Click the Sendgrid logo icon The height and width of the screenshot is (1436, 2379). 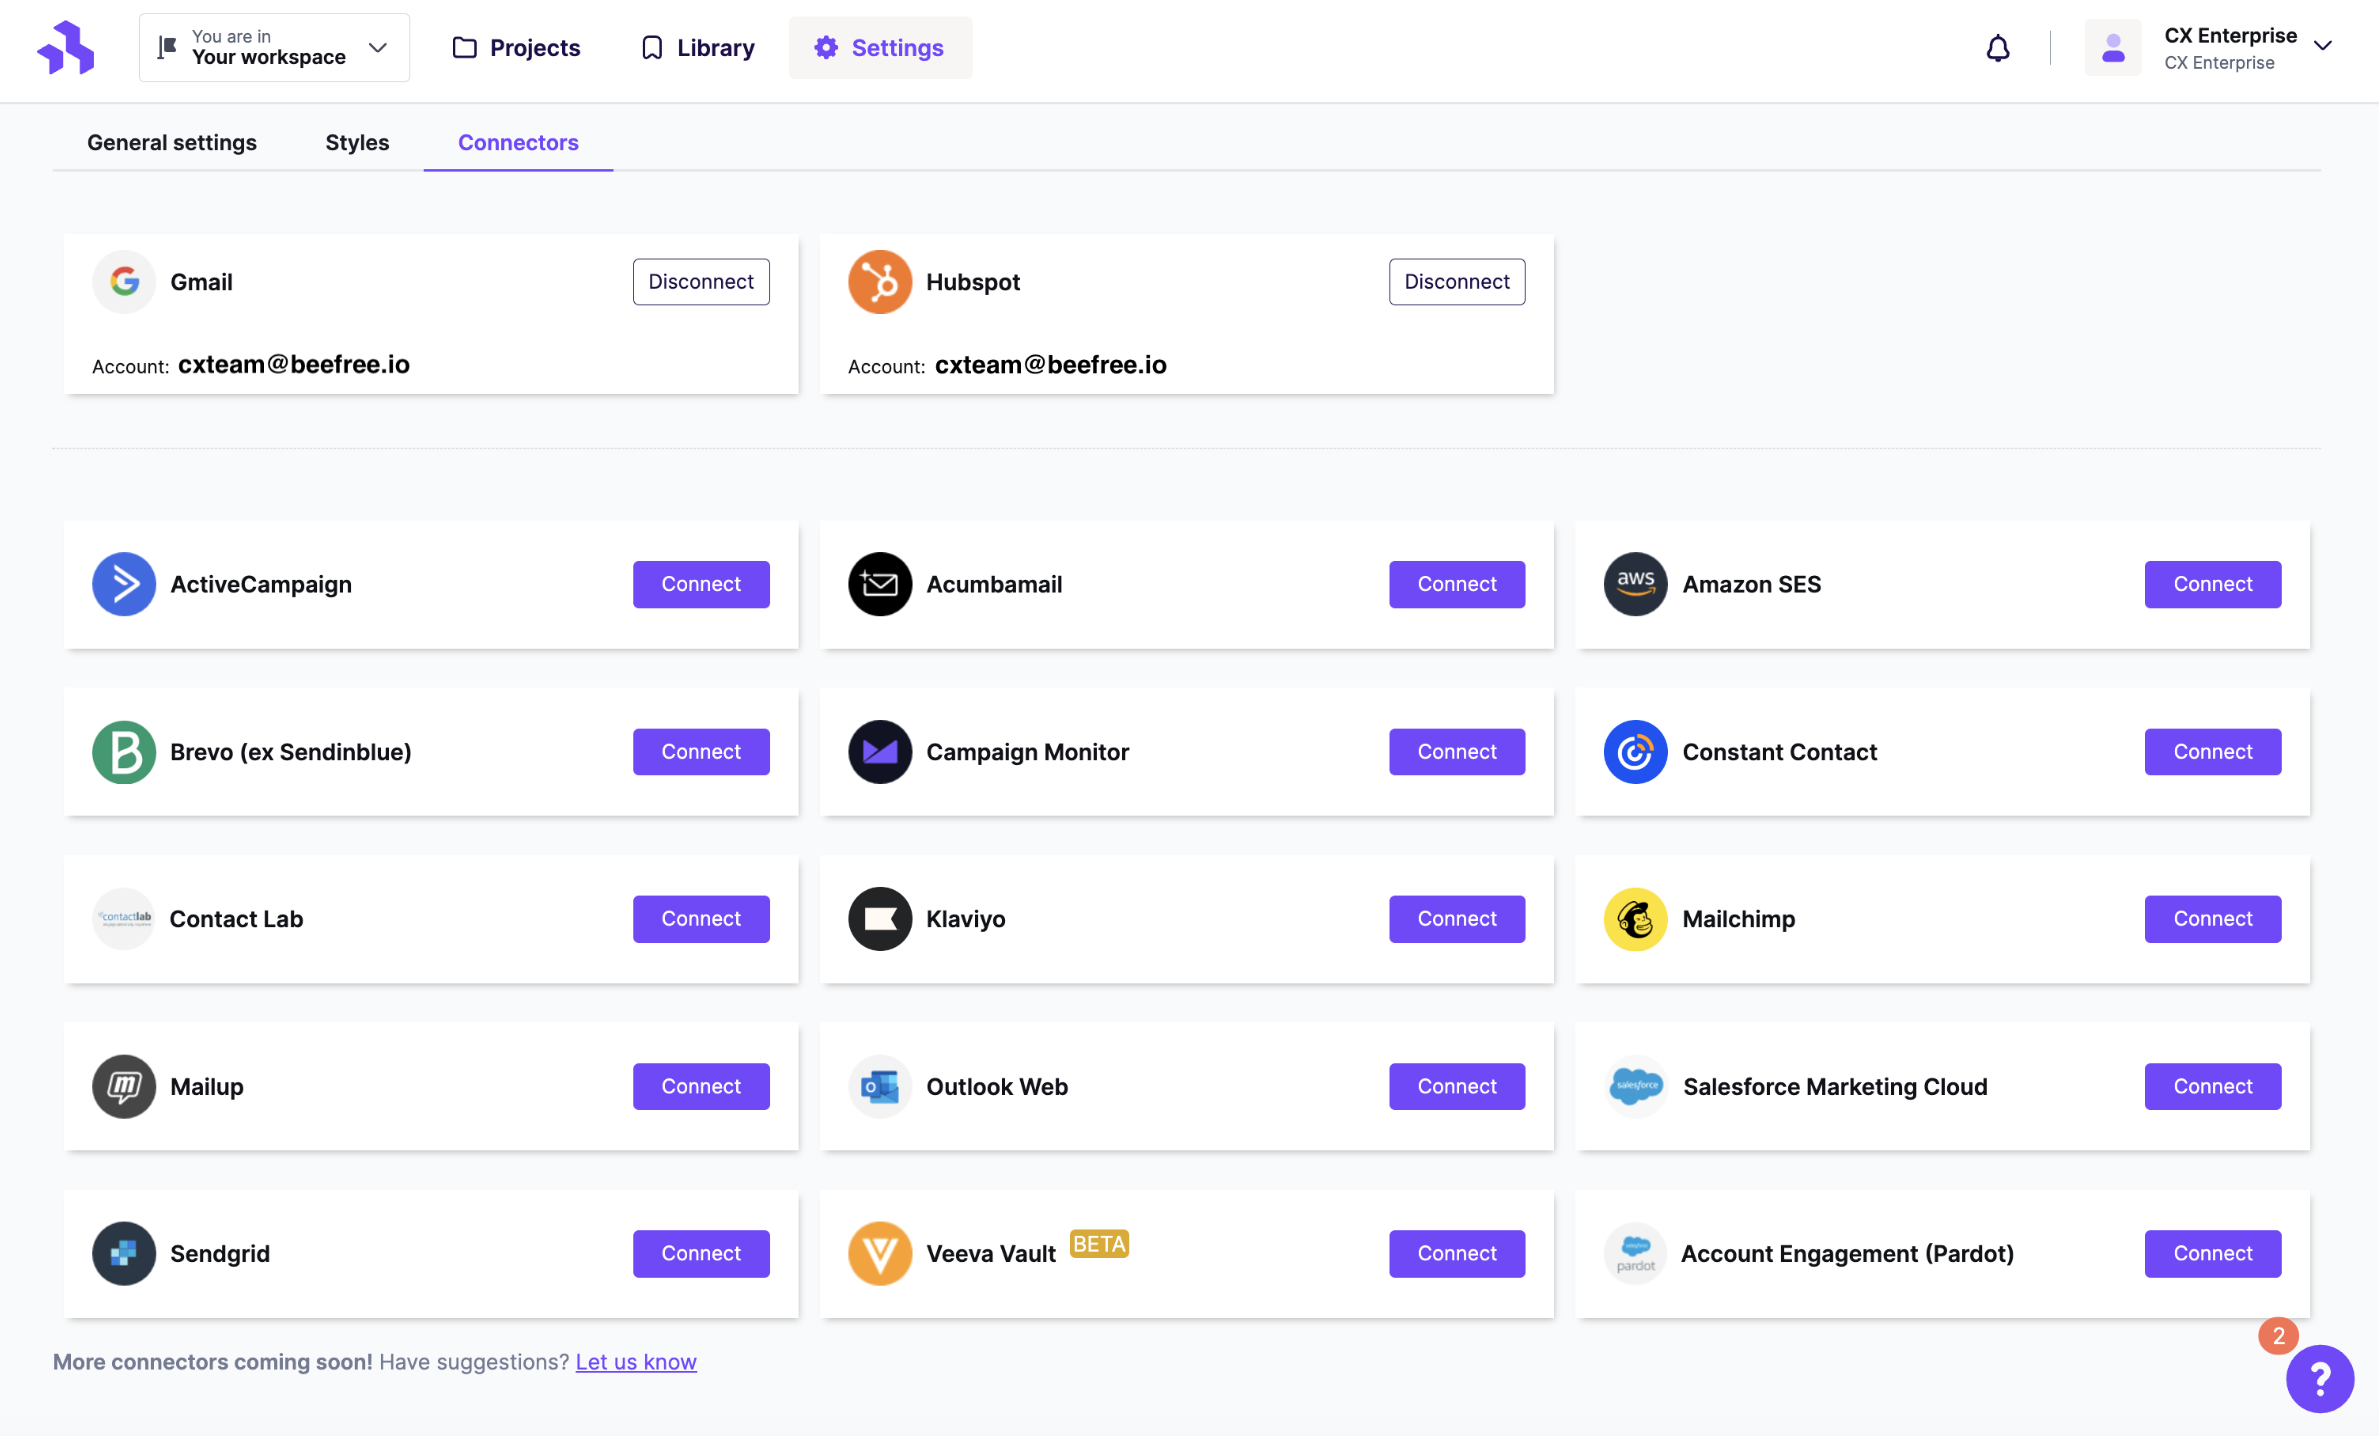[x=124, y=1253]
